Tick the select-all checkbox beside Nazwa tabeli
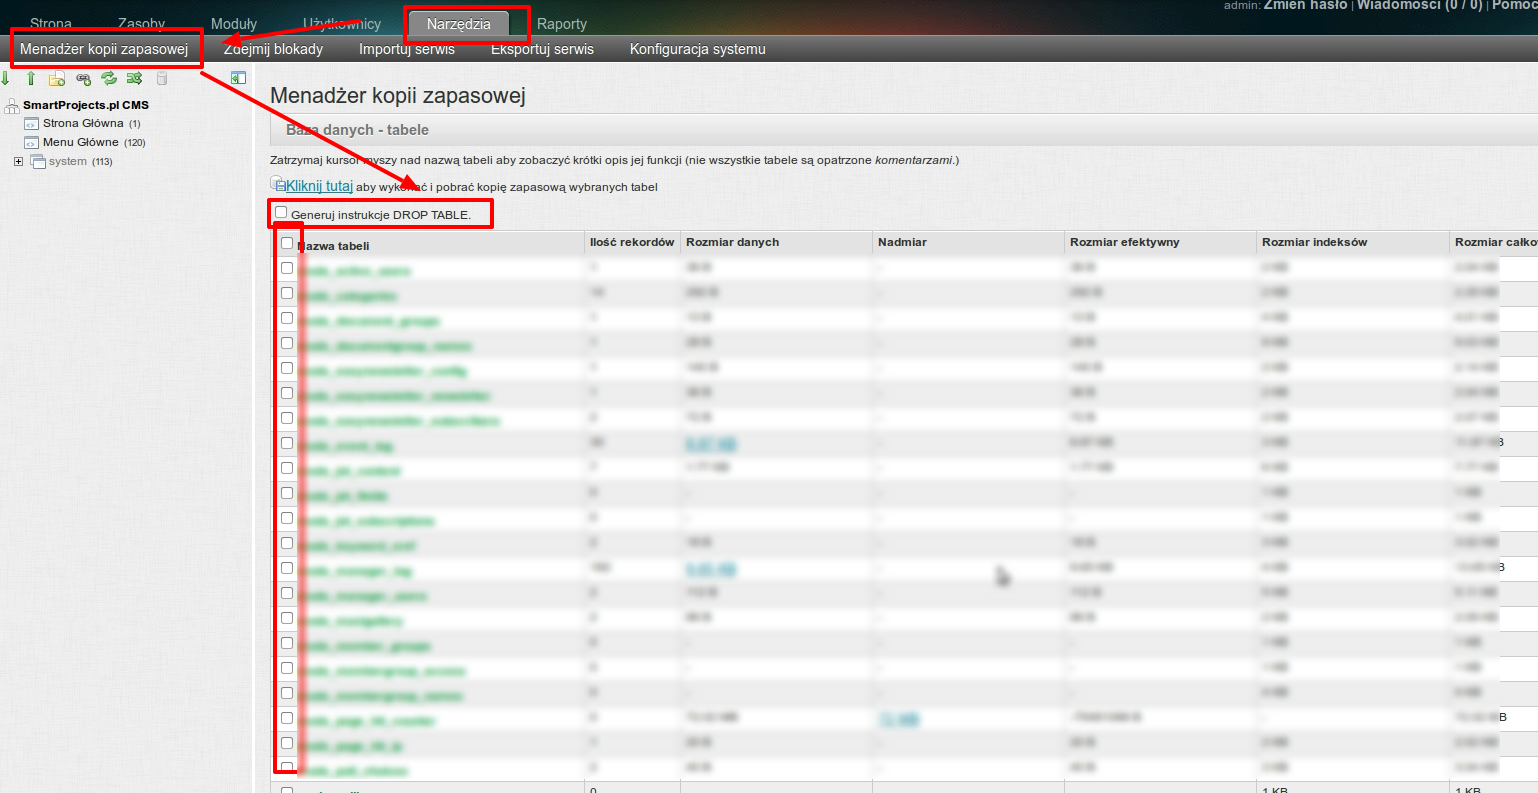 (287, 243)
